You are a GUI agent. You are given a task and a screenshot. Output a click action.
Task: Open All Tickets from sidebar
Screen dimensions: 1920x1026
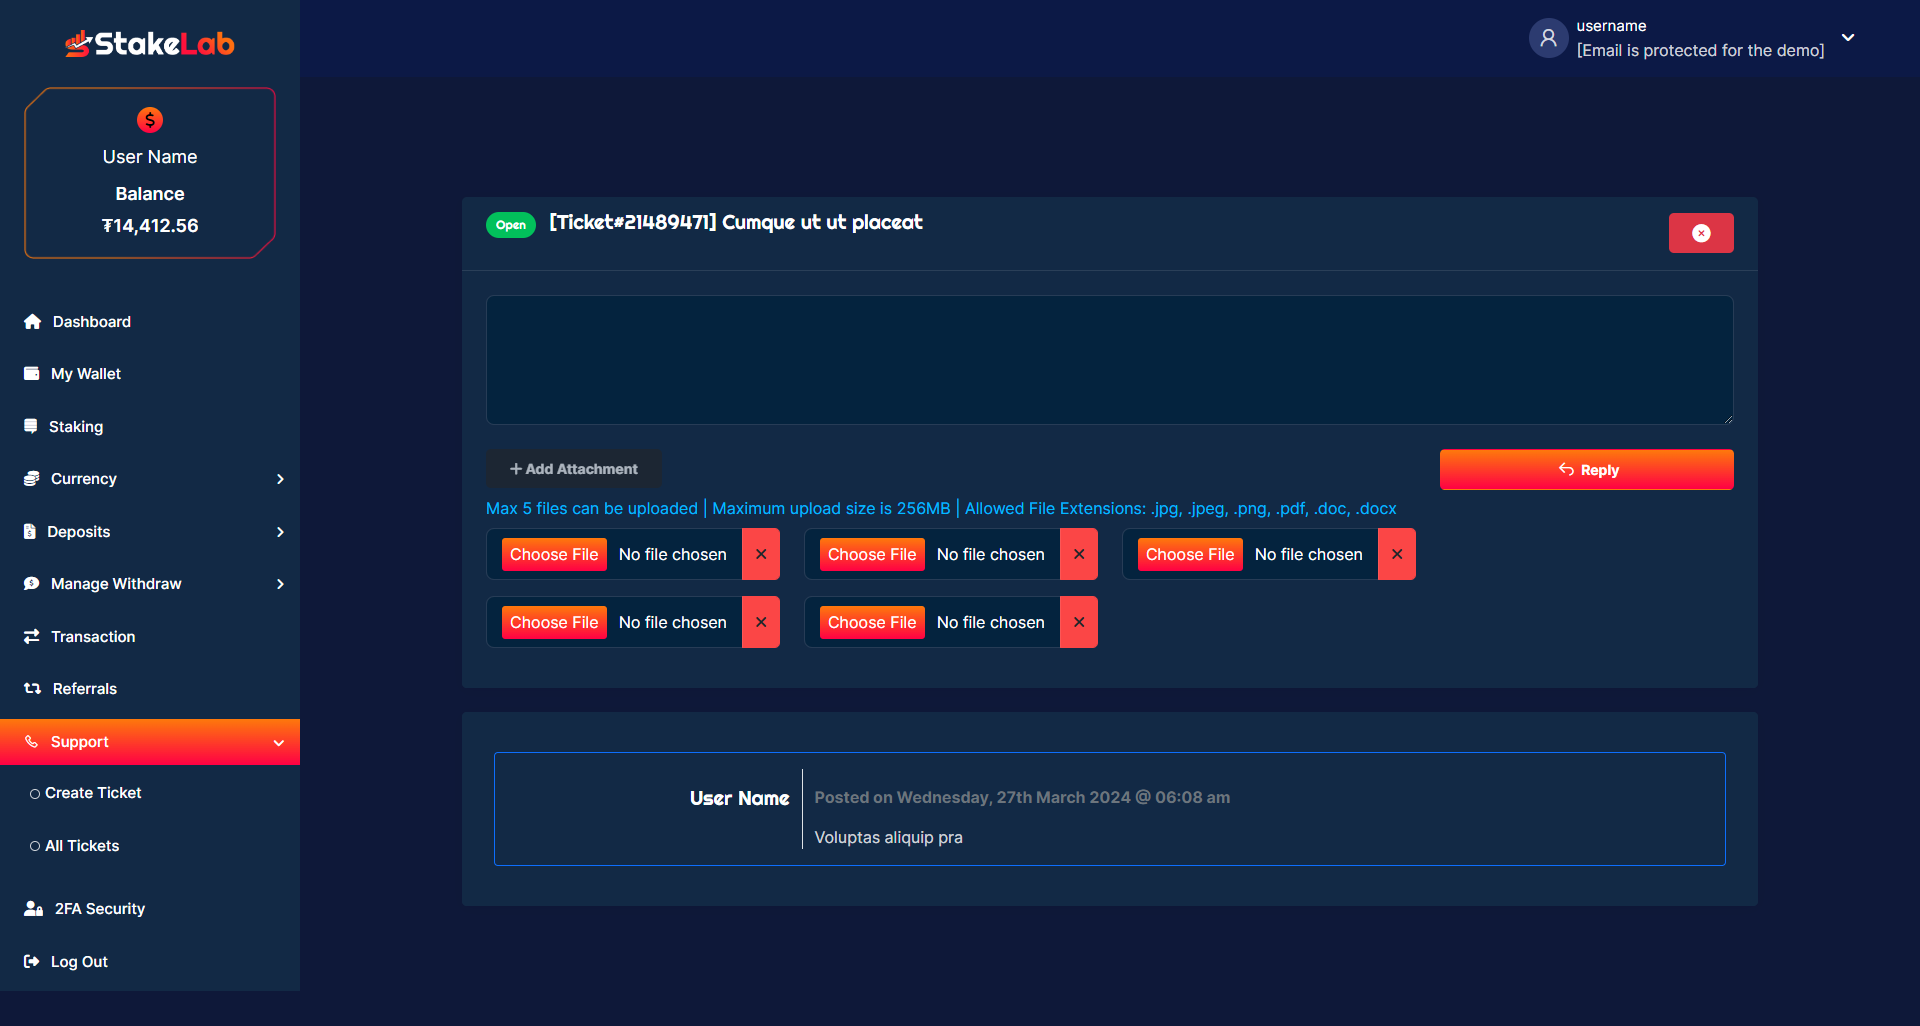pos(81,845)
